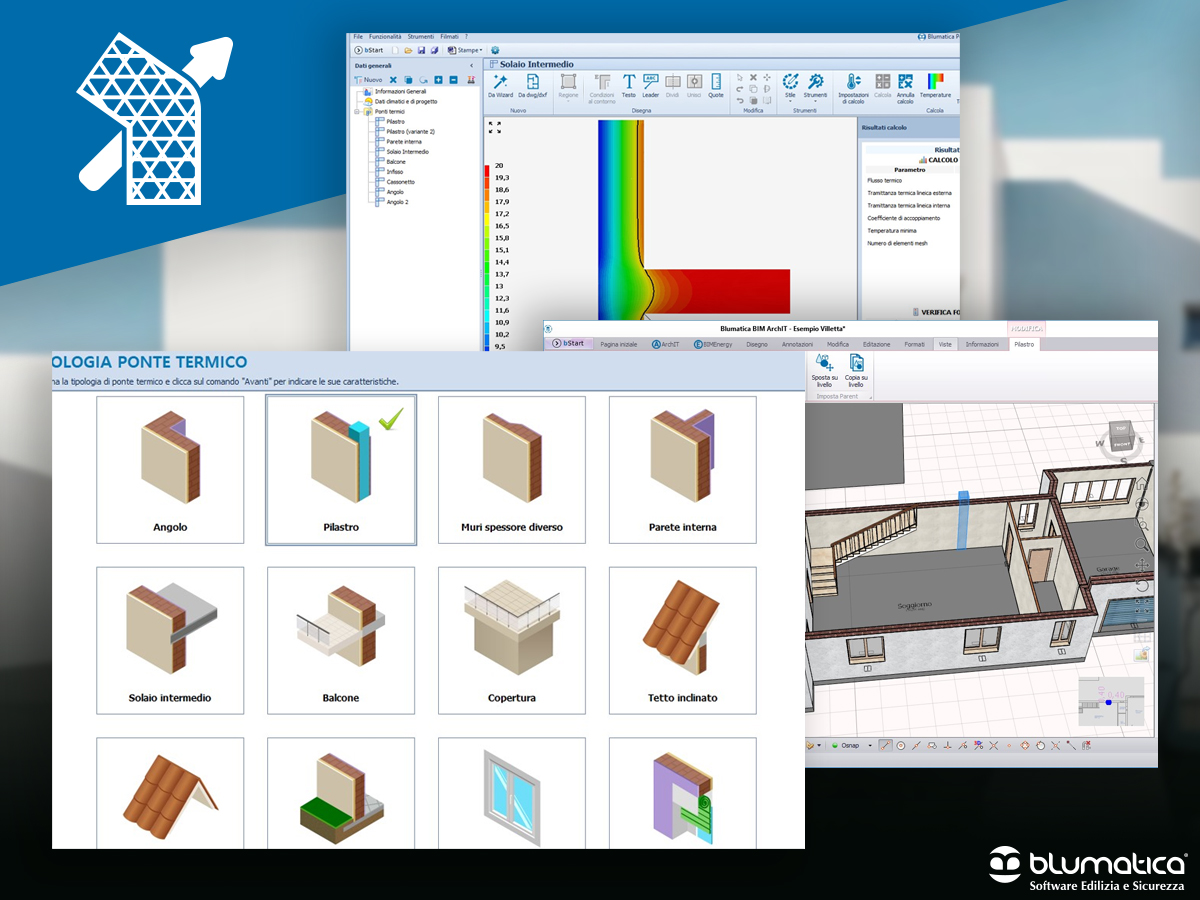Click fit-to-view arrows in thermal canvas
This screenshot has height=900, width=1200.
coord(495,127)
